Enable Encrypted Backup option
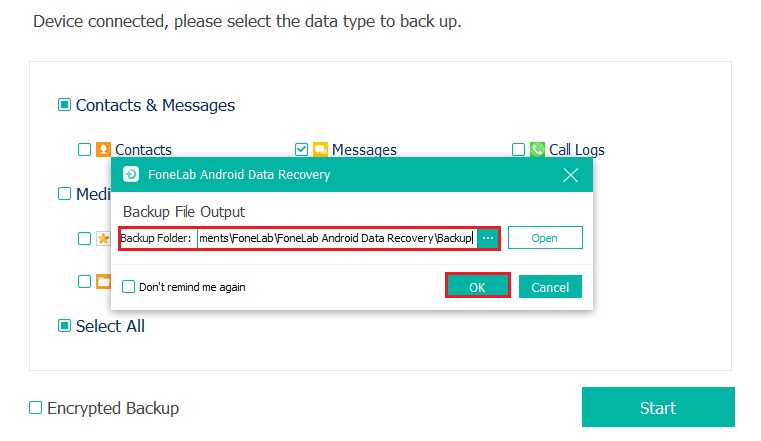The height and width of the screenshot is (441, 761). (35, 408)
